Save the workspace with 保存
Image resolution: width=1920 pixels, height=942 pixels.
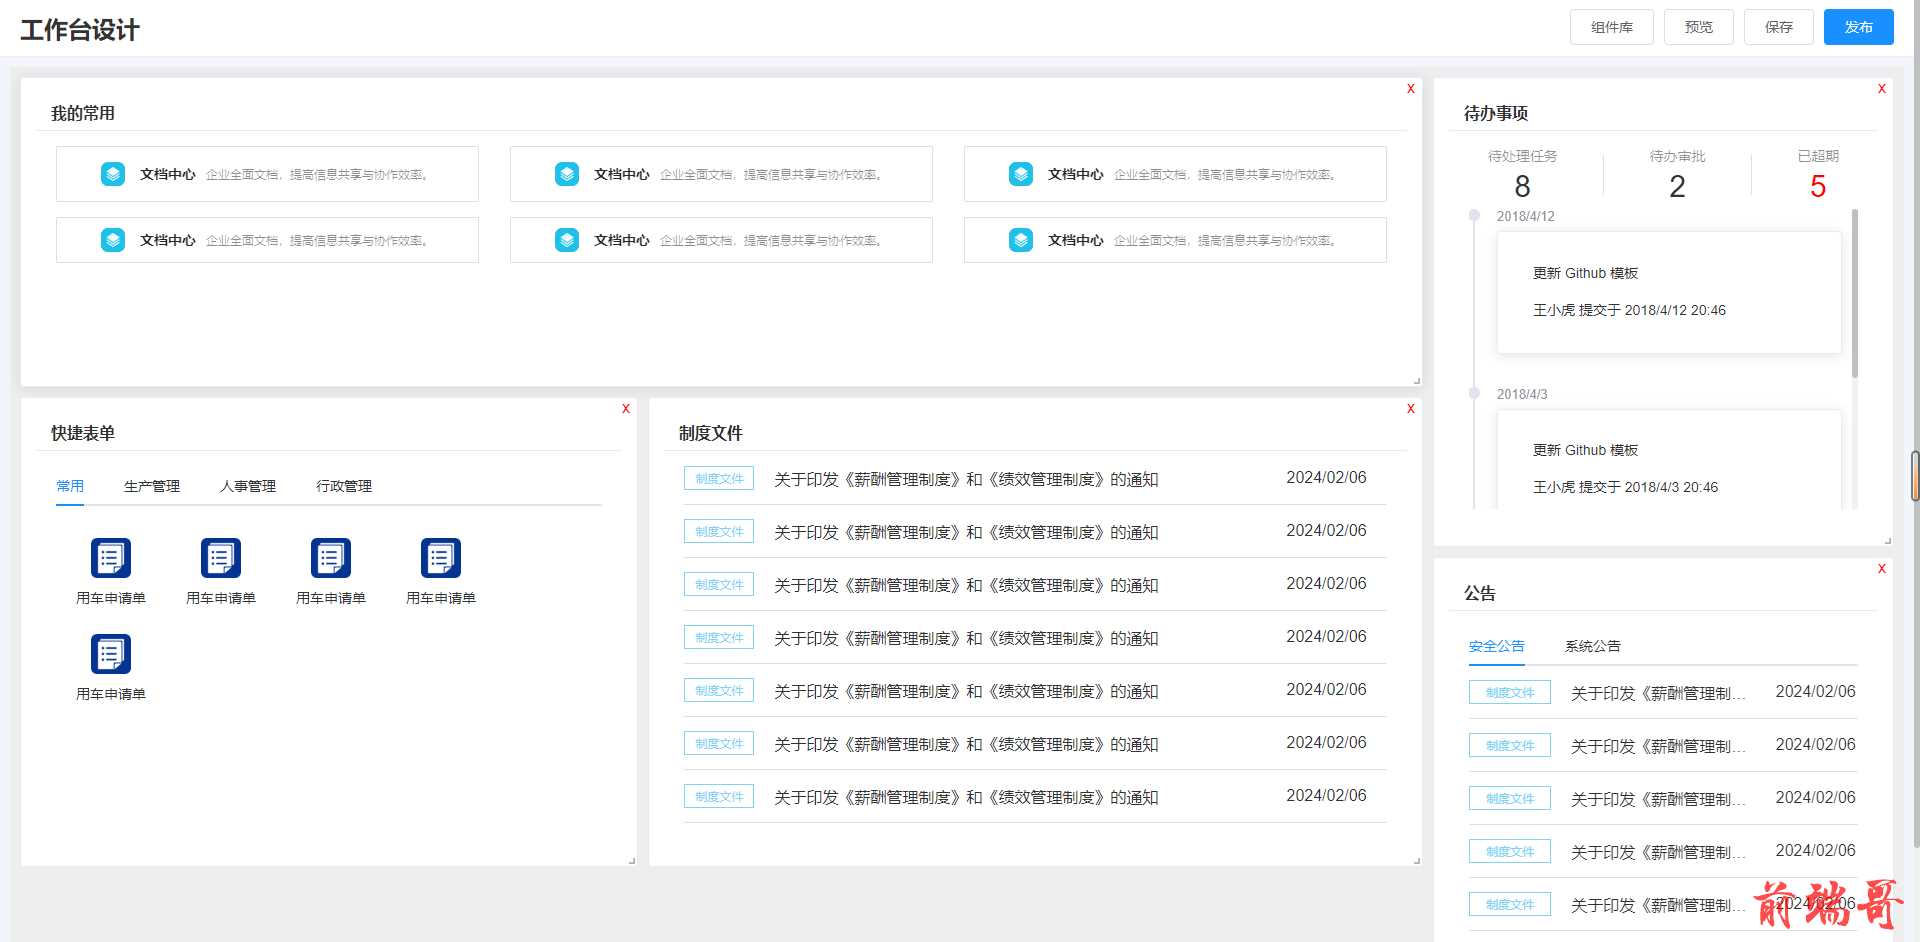point(1778,27)
